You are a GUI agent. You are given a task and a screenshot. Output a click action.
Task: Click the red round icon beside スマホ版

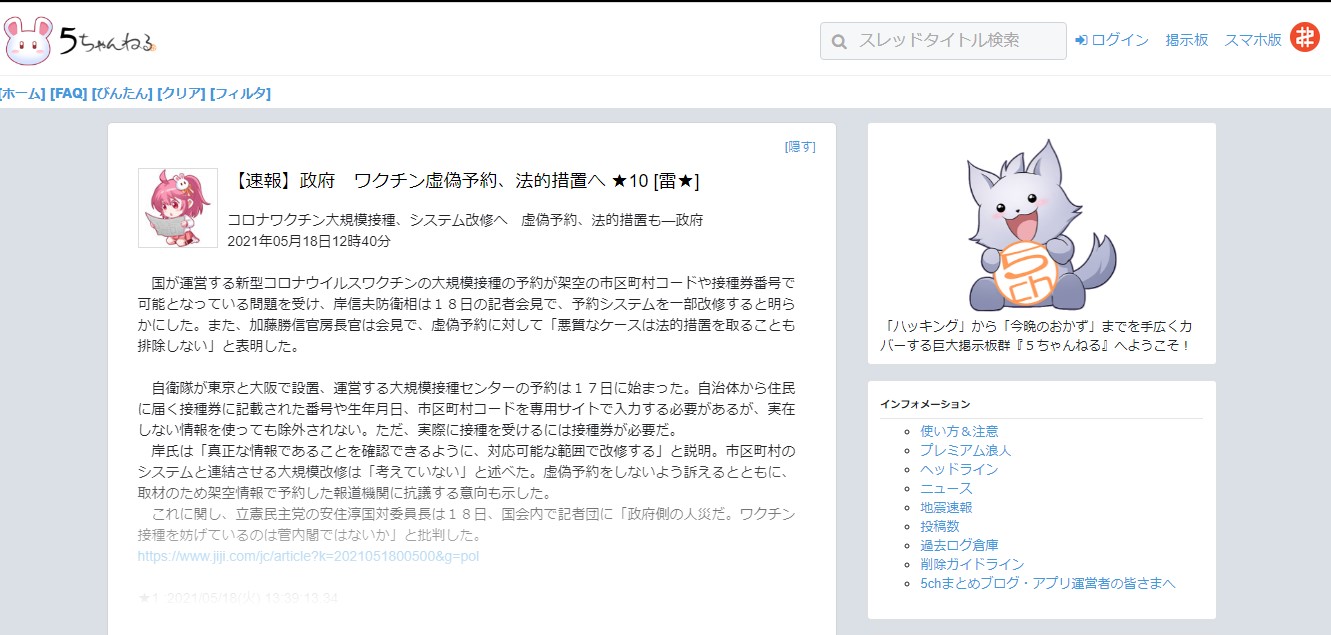(1304, 38)
